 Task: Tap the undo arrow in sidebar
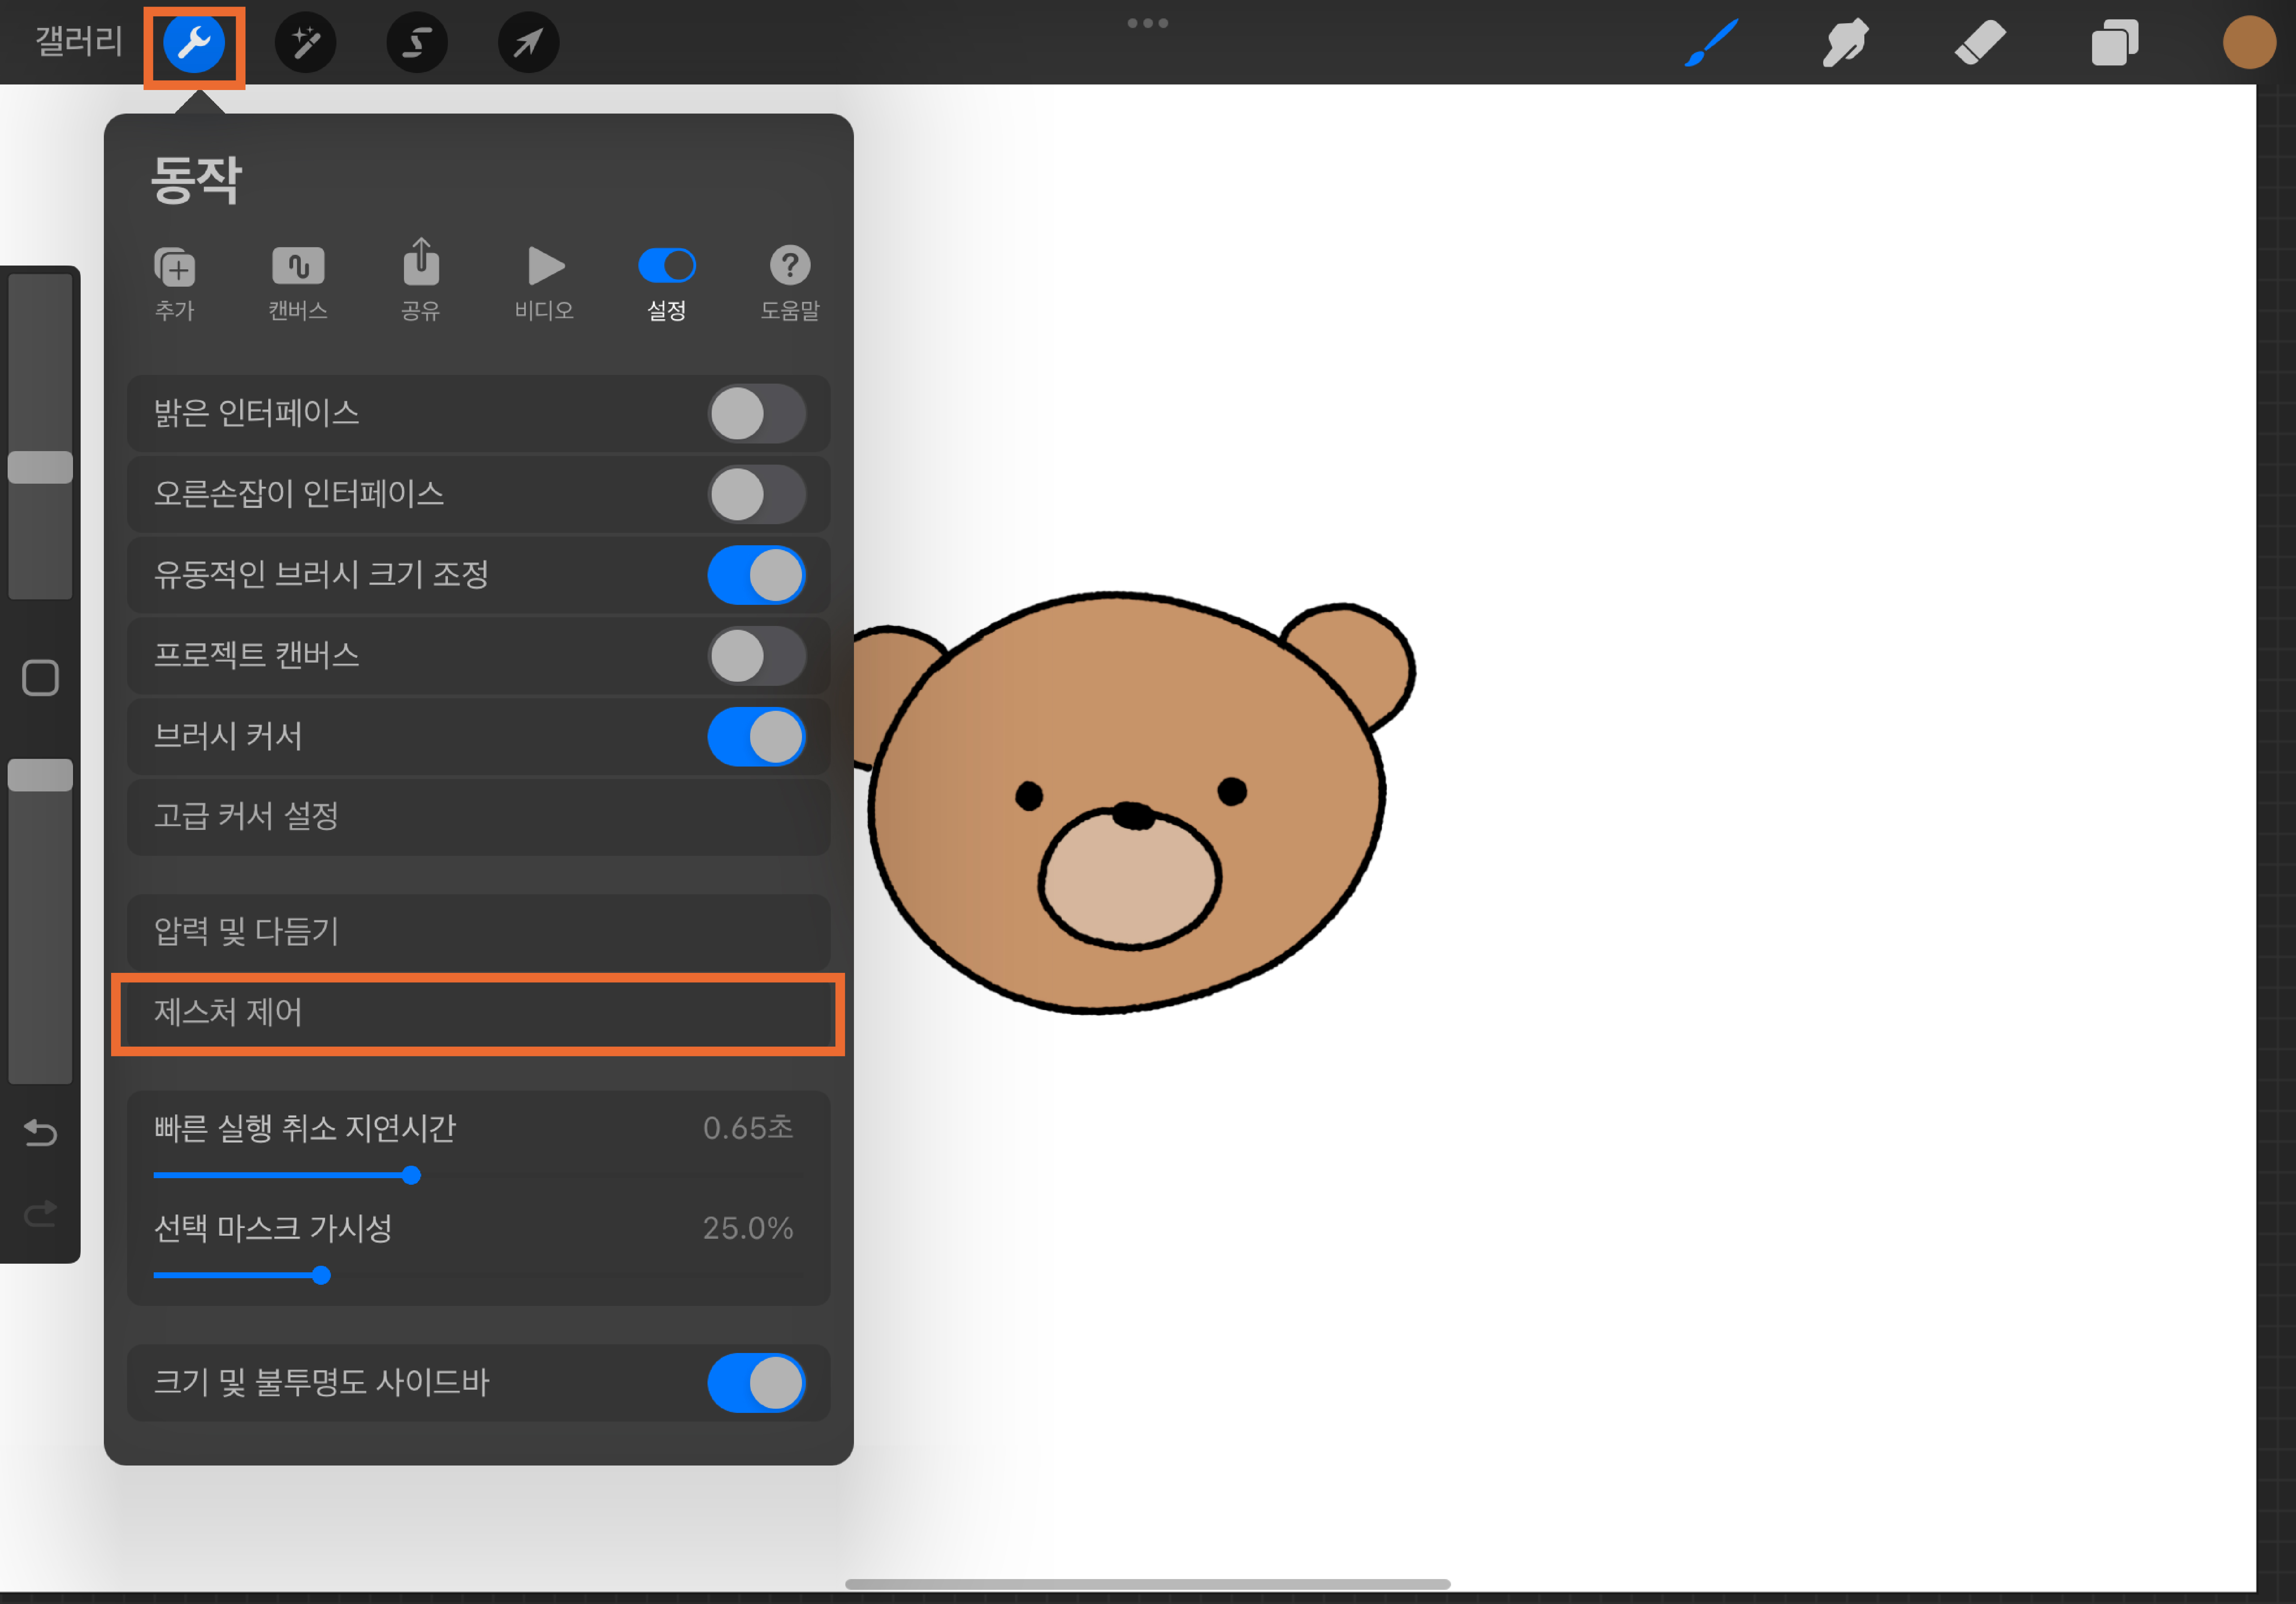tap(41, 1134)
